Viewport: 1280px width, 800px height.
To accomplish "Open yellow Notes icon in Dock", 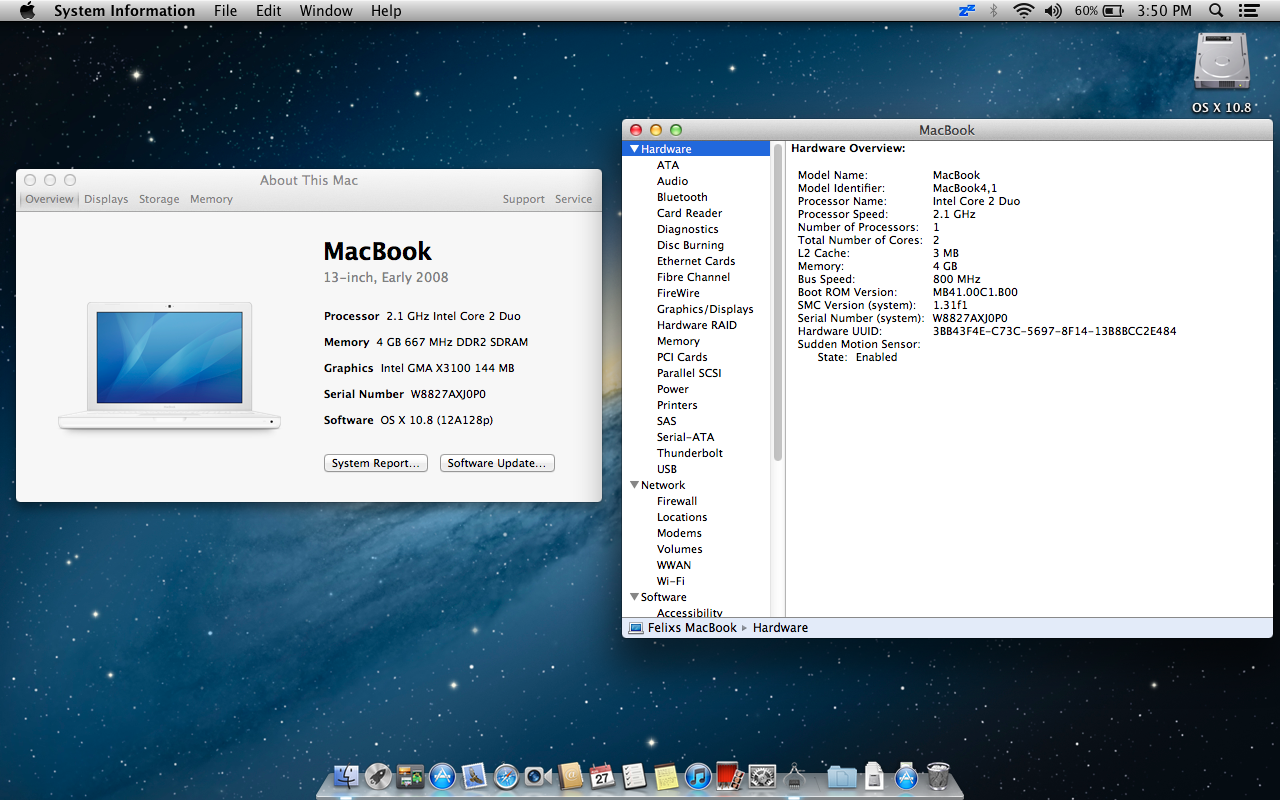I will pyautogui.click(x=666, y=776).
